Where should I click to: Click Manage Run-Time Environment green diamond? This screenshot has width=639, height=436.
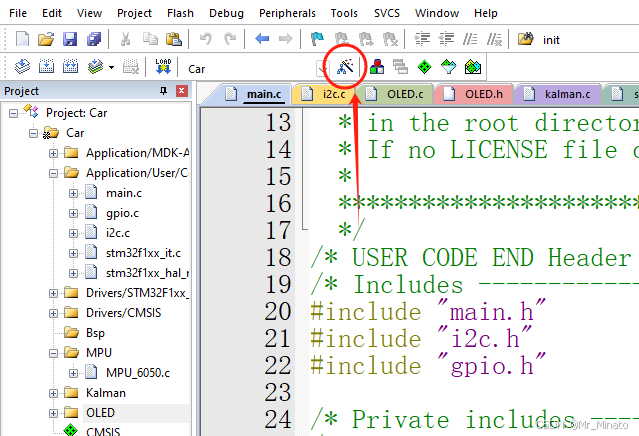coord(425,66)
